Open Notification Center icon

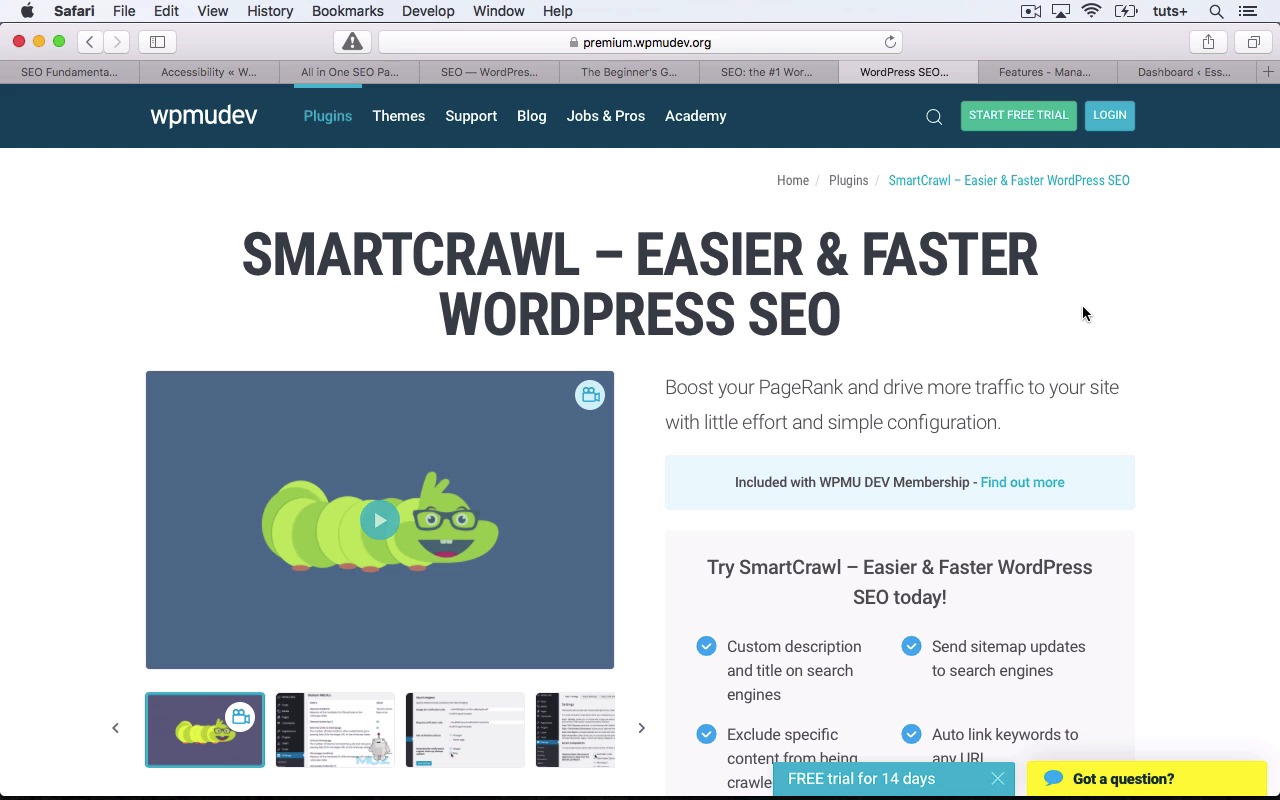pyautogui.click(x=1247, y=11)
